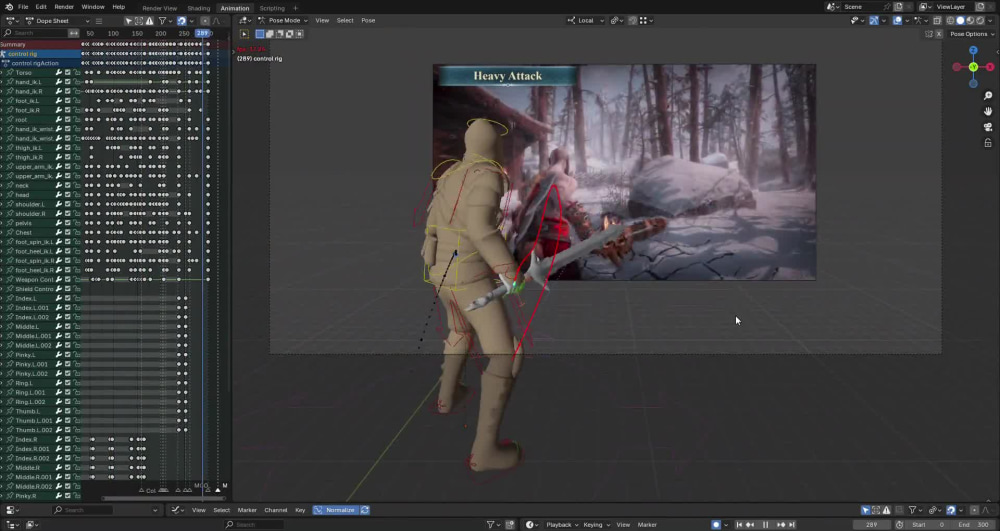Toggle the checkbox on the head channel
The width and height of the screenshot is (1000, 531).
coord(68,194)
